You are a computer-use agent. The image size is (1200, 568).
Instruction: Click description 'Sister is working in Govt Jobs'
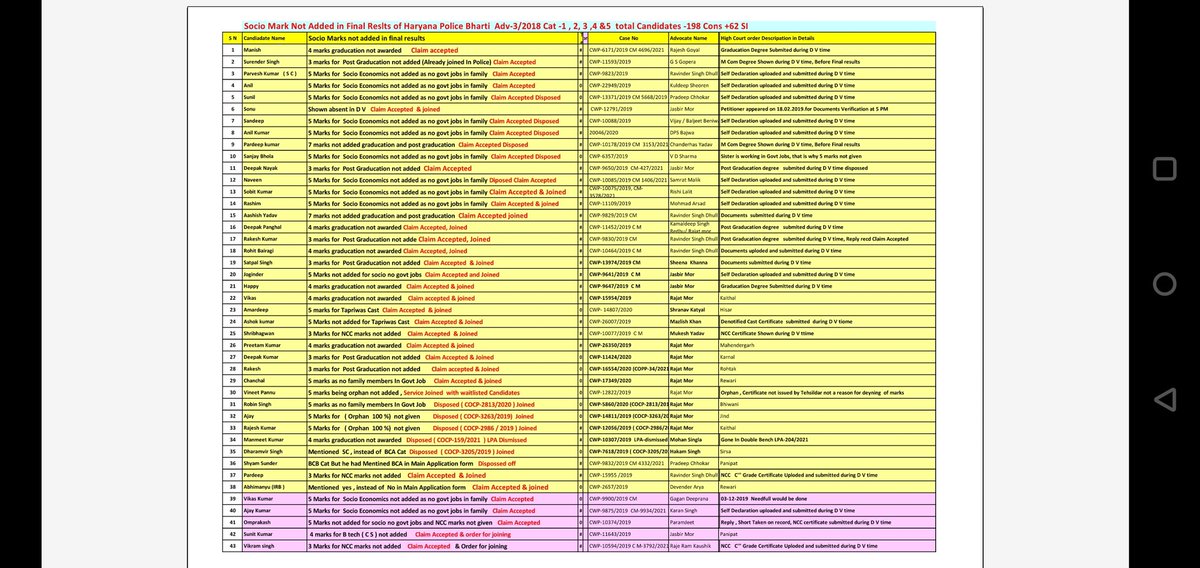[759, 157]
